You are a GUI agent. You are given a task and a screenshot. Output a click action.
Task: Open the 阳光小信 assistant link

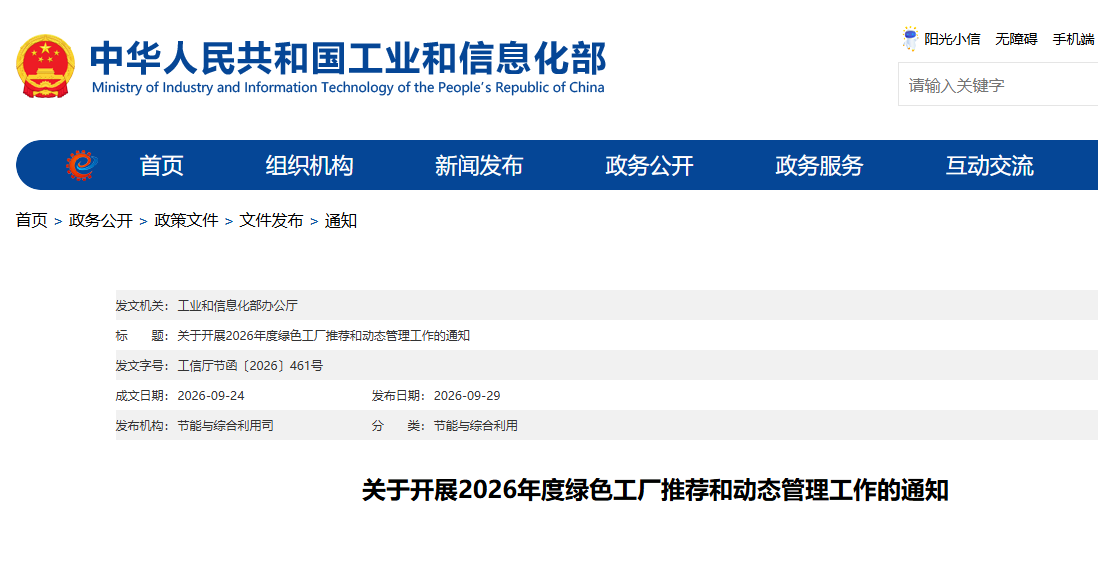click(x=952, y=39)
